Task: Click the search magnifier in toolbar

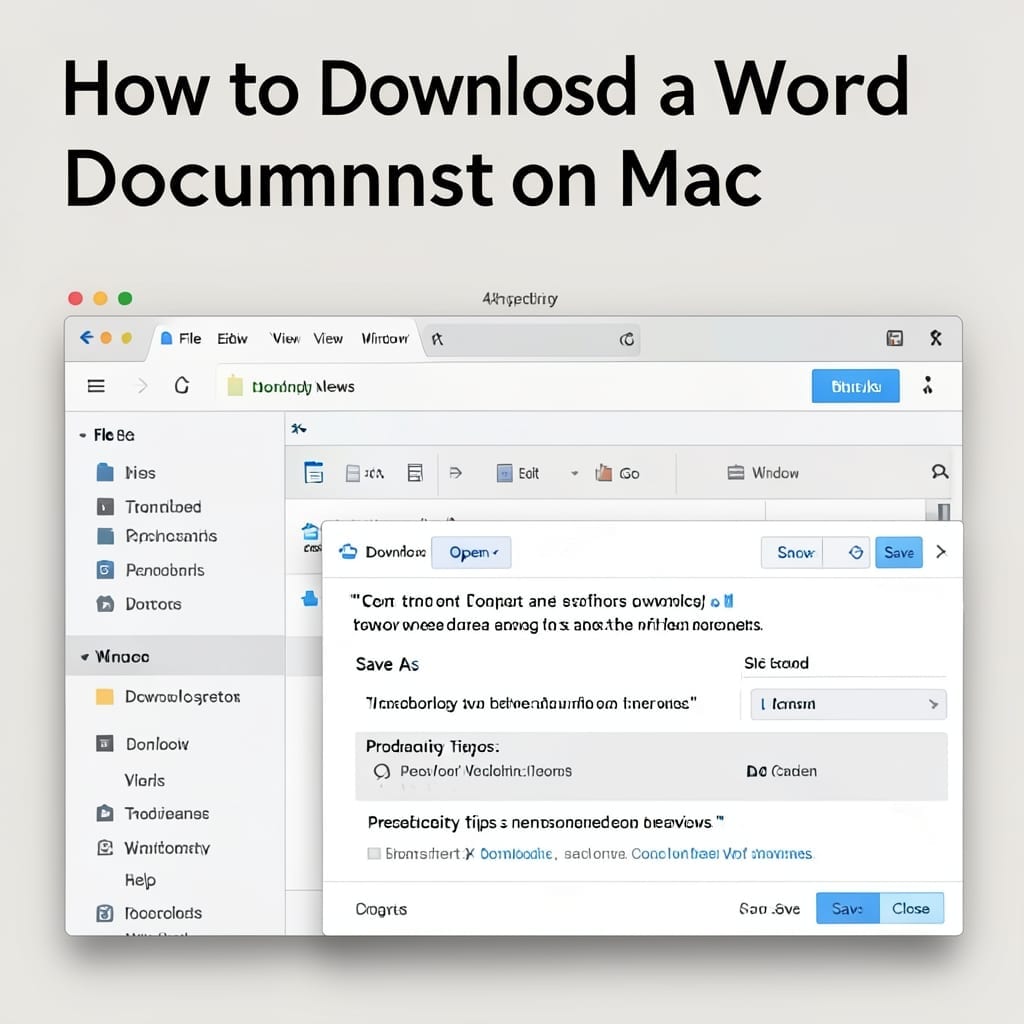Action: 940,472
